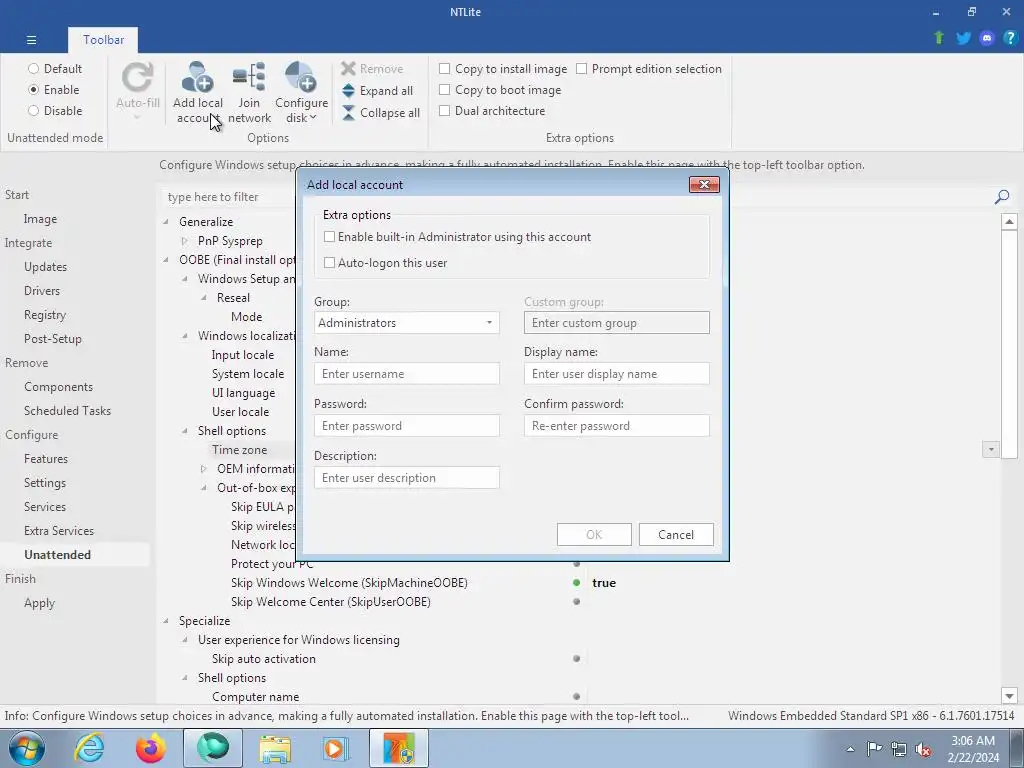1024x768 pixels.
Task: Collapse User experience for Windows licensing node
Action: pyautogui.click(x=185, y=640)
